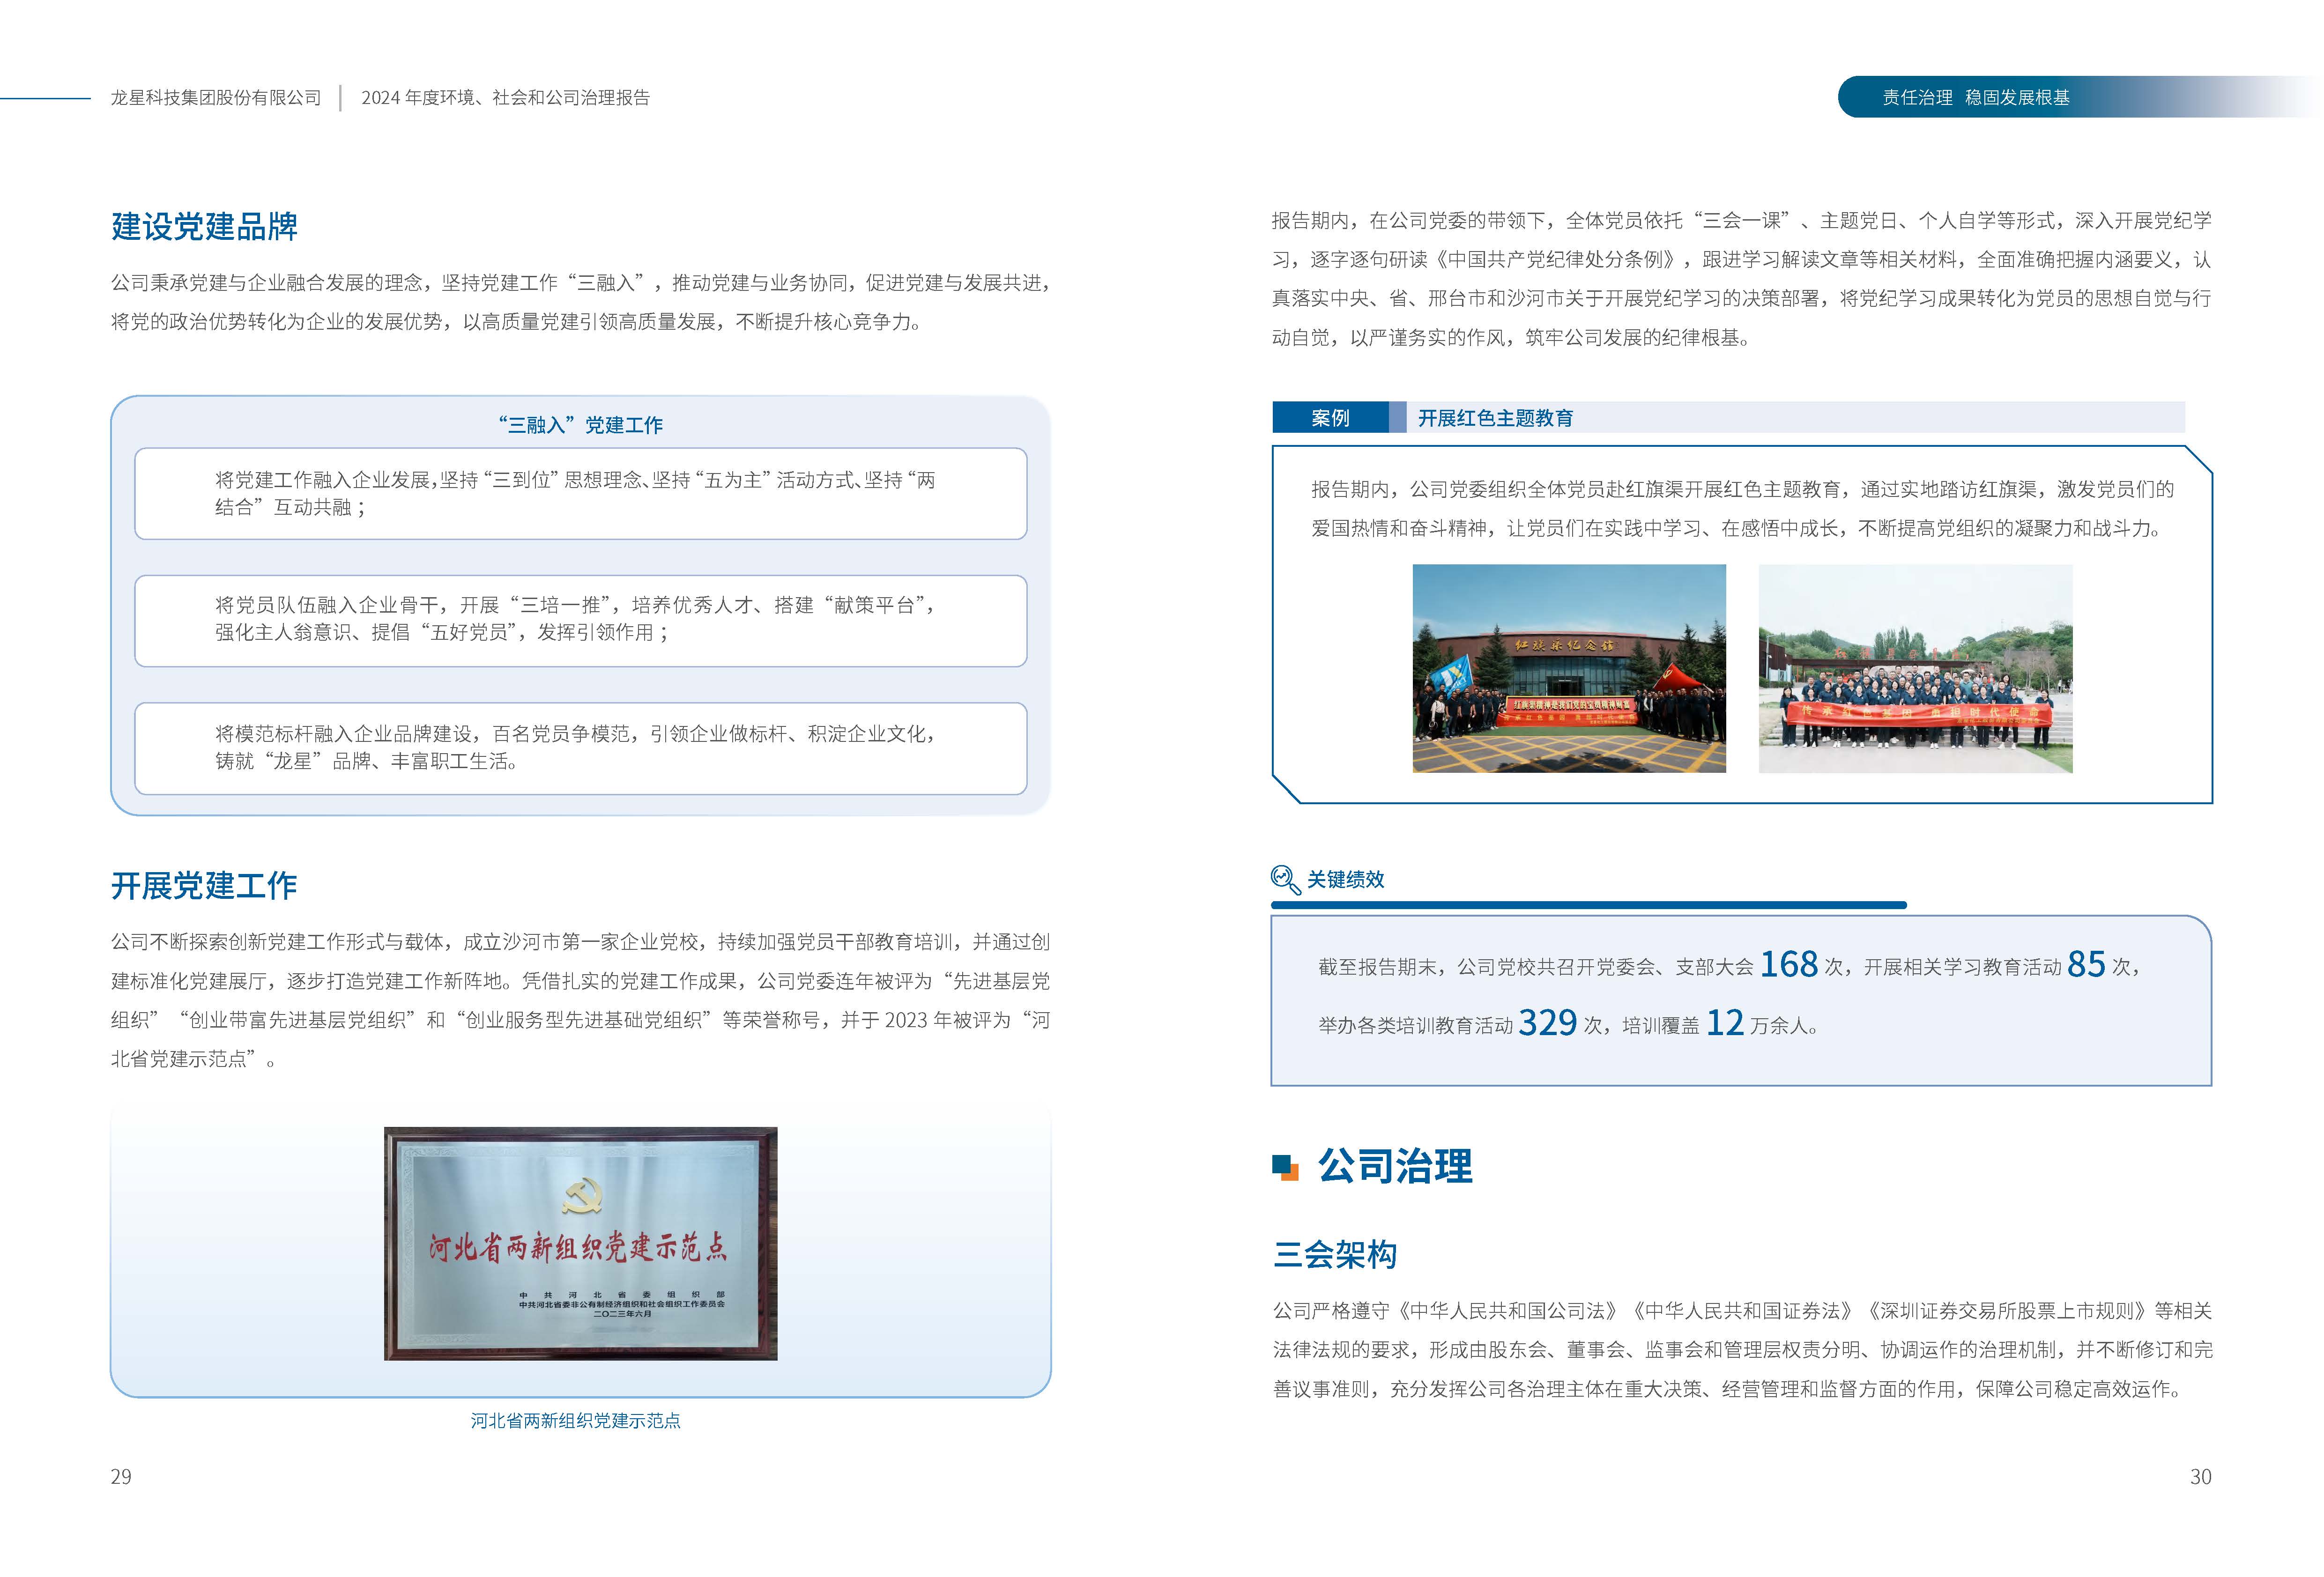Click the paragraph starting 公司秉承党建与企业融合发展

580,302
